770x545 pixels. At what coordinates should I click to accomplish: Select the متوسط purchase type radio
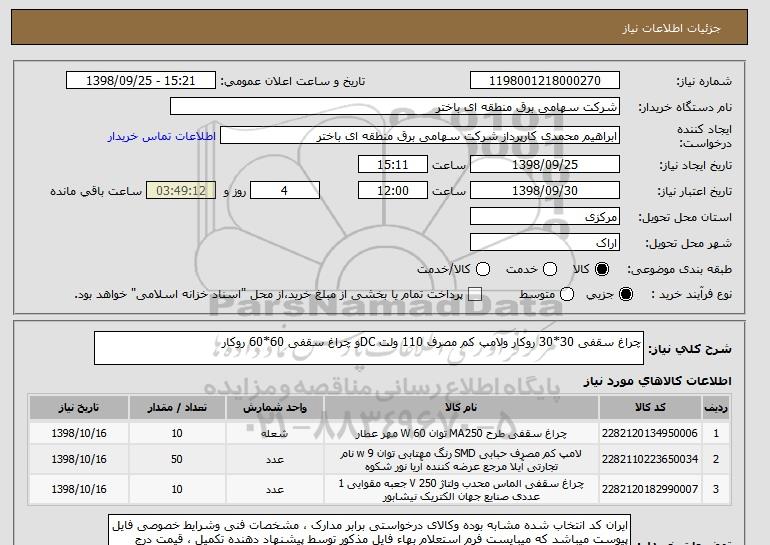tap(567, 295)
